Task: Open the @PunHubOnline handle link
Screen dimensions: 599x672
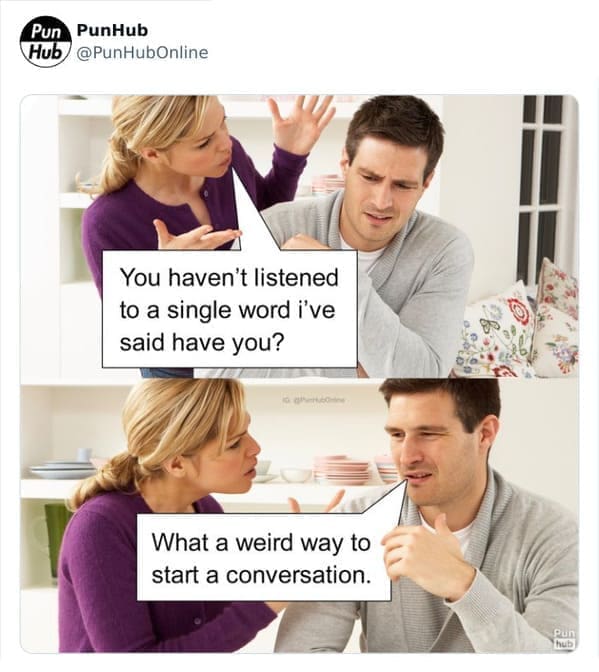Action: tap(142, 52)
